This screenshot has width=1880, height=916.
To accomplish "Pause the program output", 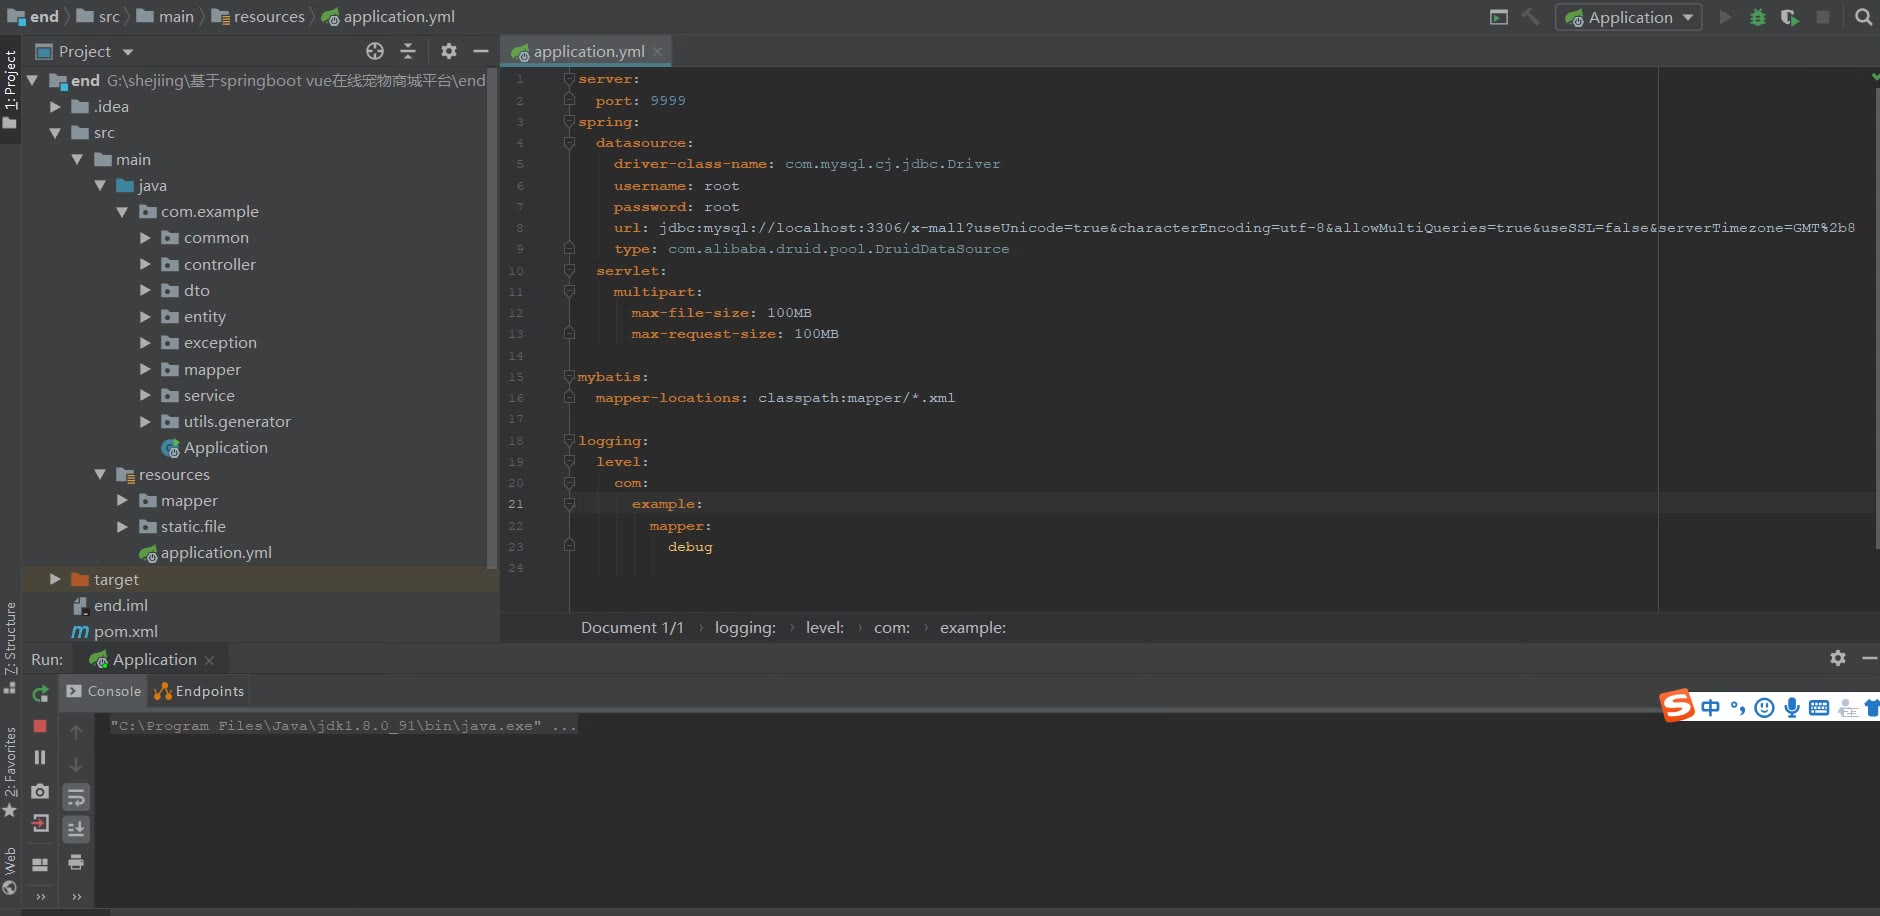I will tap(40, 758).
